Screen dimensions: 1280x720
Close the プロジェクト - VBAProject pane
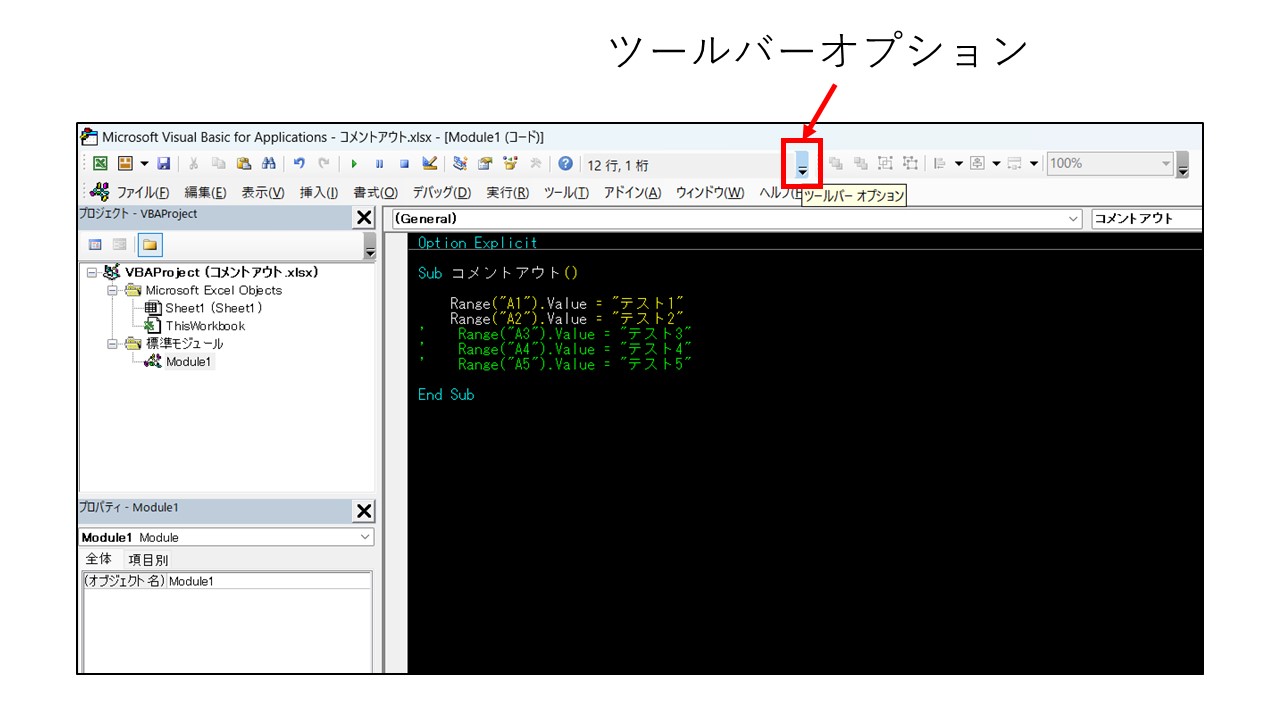(364, 218)
